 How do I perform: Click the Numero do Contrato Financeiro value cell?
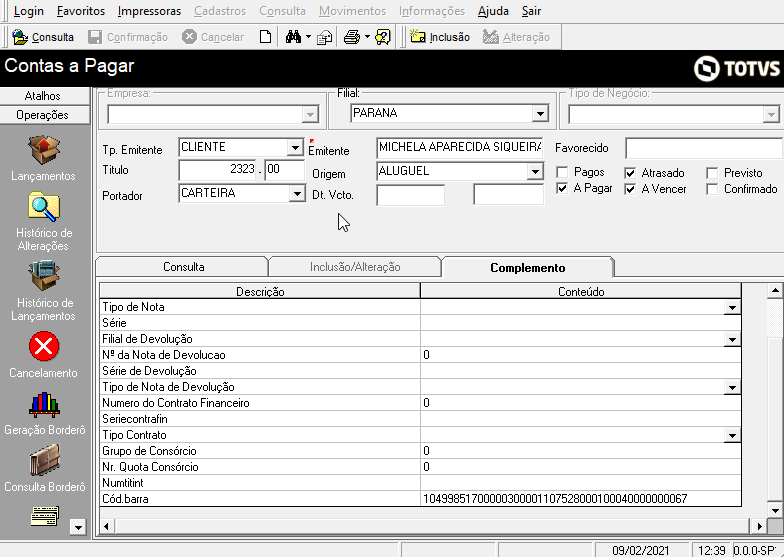click(580, 403)
